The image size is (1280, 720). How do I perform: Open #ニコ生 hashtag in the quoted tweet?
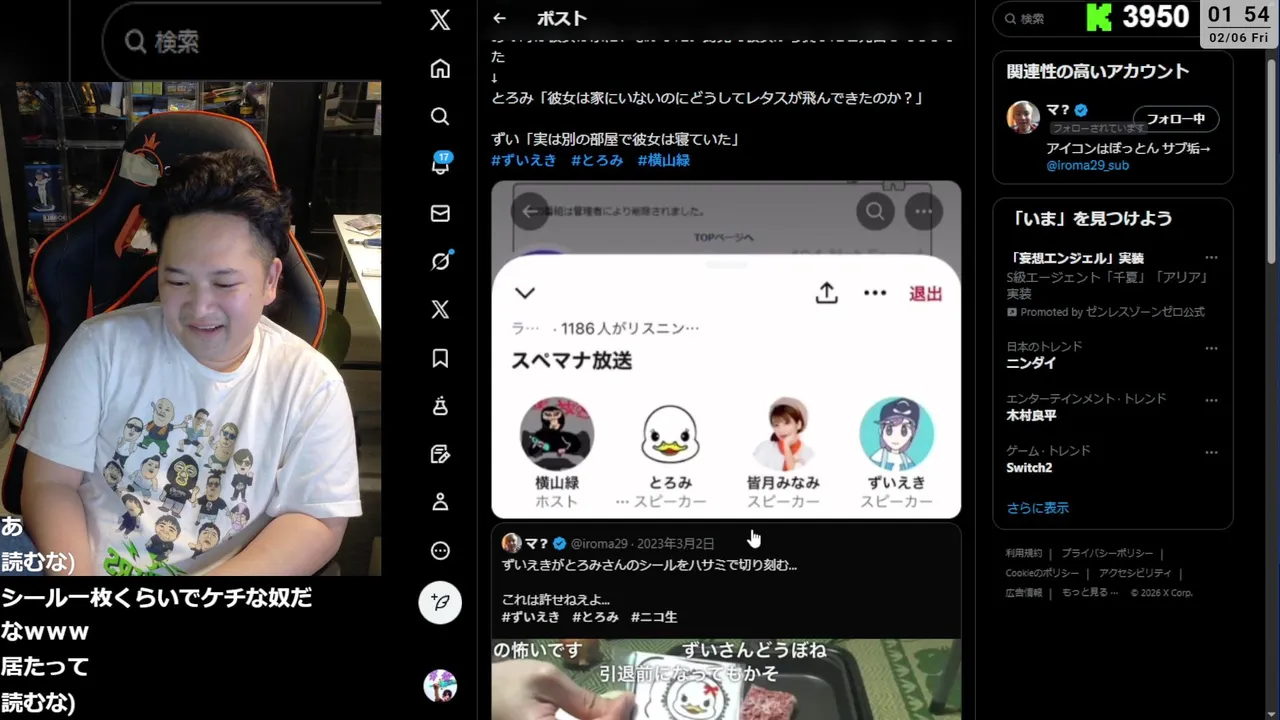[654, 617]
